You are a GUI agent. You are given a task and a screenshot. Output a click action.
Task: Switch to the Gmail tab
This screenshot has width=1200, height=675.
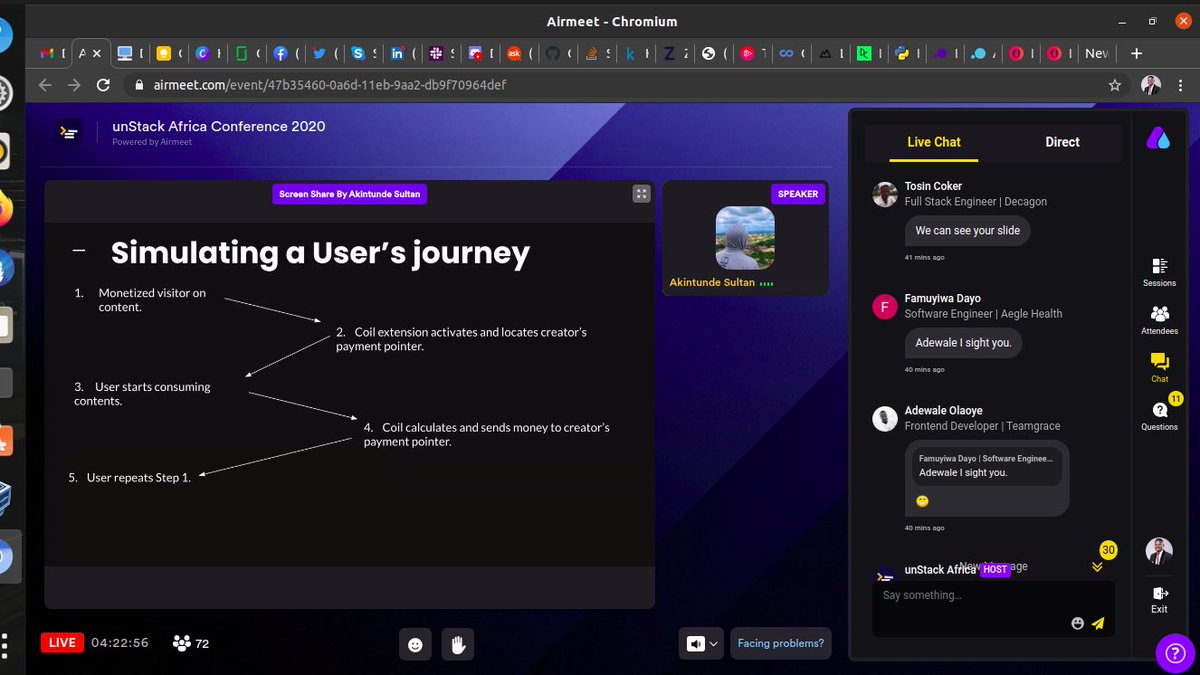click(x=52, y=53)
